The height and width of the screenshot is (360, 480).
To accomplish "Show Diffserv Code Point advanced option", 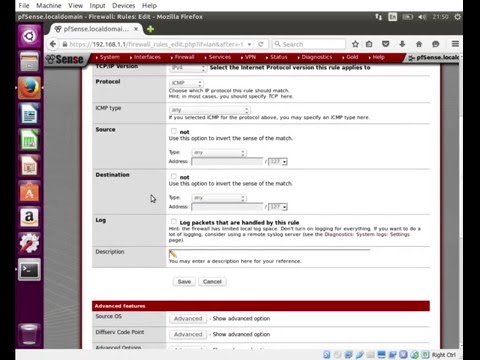I will 188,334.
